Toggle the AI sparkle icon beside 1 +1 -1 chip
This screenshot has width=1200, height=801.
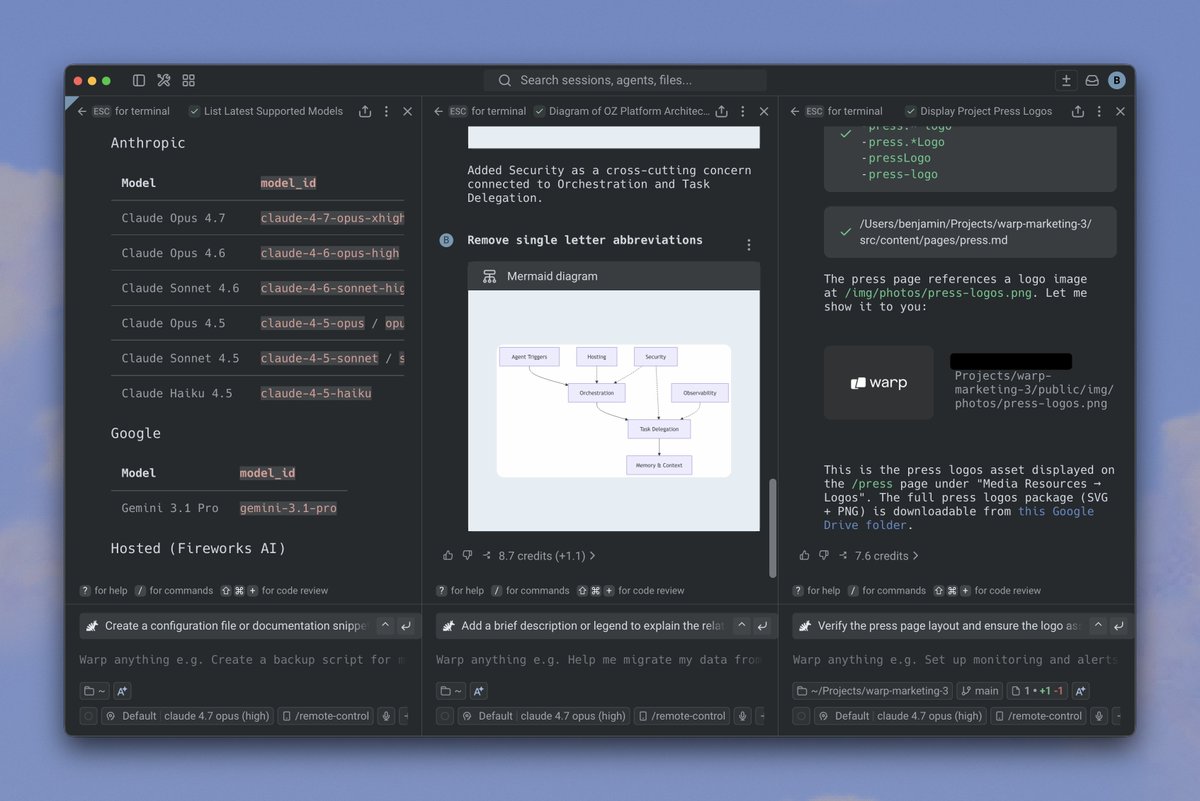(x=1081, y=691)
